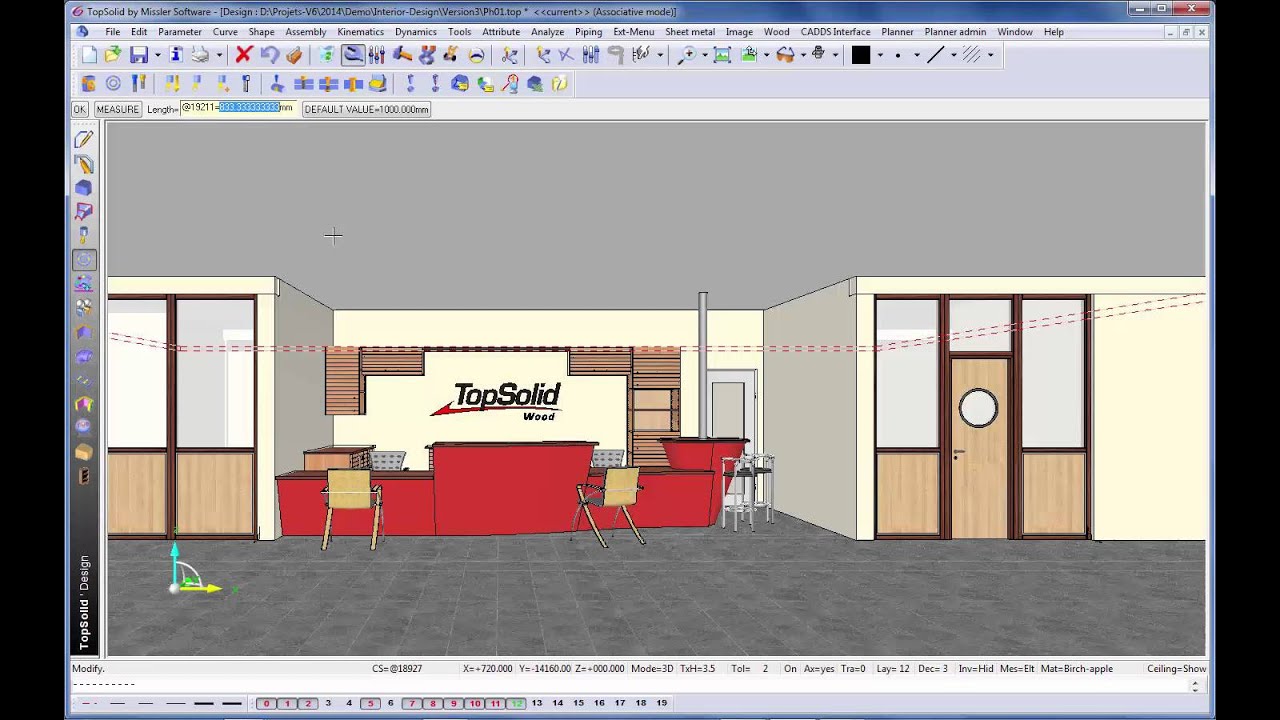The width and height of the screenshot is (1280, 720).
Task: Click the OK button
Action: (80, 109)
